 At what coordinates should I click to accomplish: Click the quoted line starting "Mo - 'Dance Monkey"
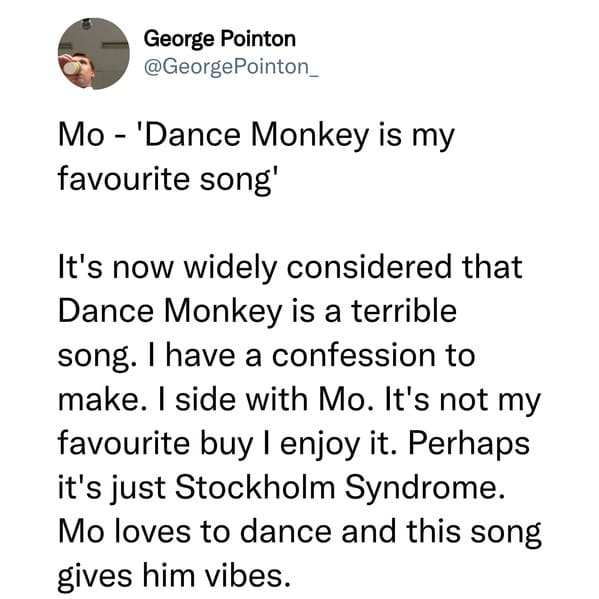(256, 135)
